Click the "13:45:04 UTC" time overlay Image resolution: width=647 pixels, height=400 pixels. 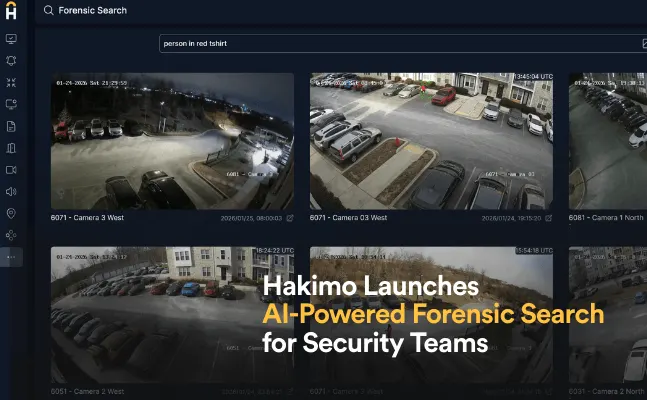click(533, 77)
